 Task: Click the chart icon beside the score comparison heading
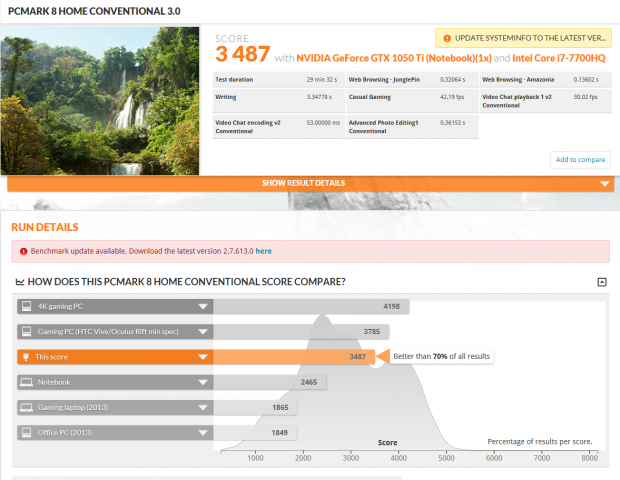(x=20, y=282)
